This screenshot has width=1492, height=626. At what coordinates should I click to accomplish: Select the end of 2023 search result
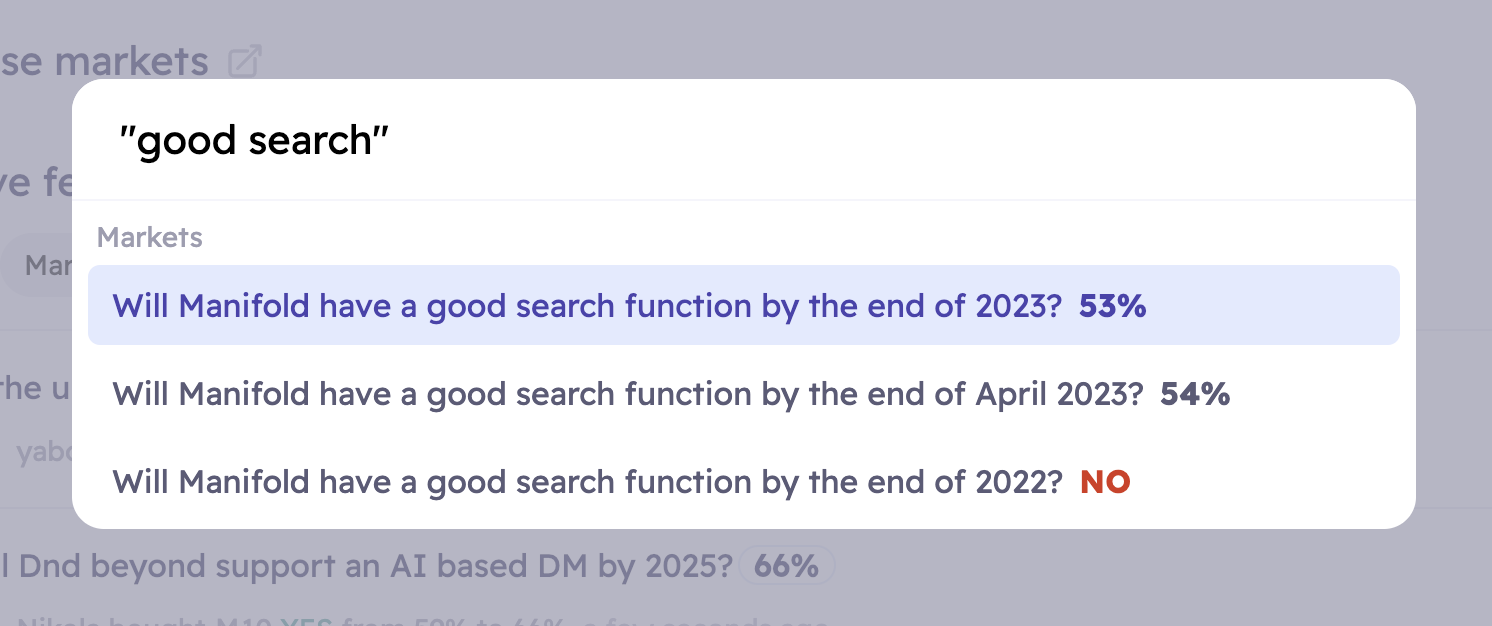744,305
